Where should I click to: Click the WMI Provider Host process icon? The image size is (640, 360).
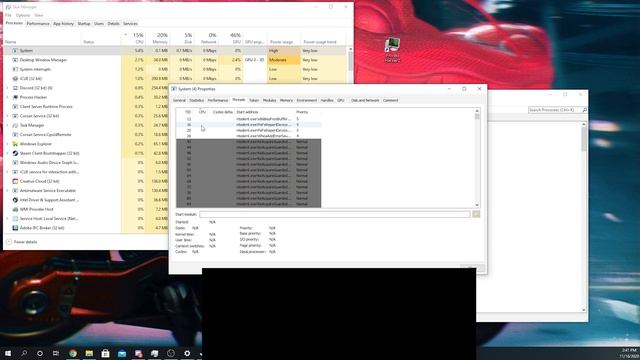coord(15,209)
